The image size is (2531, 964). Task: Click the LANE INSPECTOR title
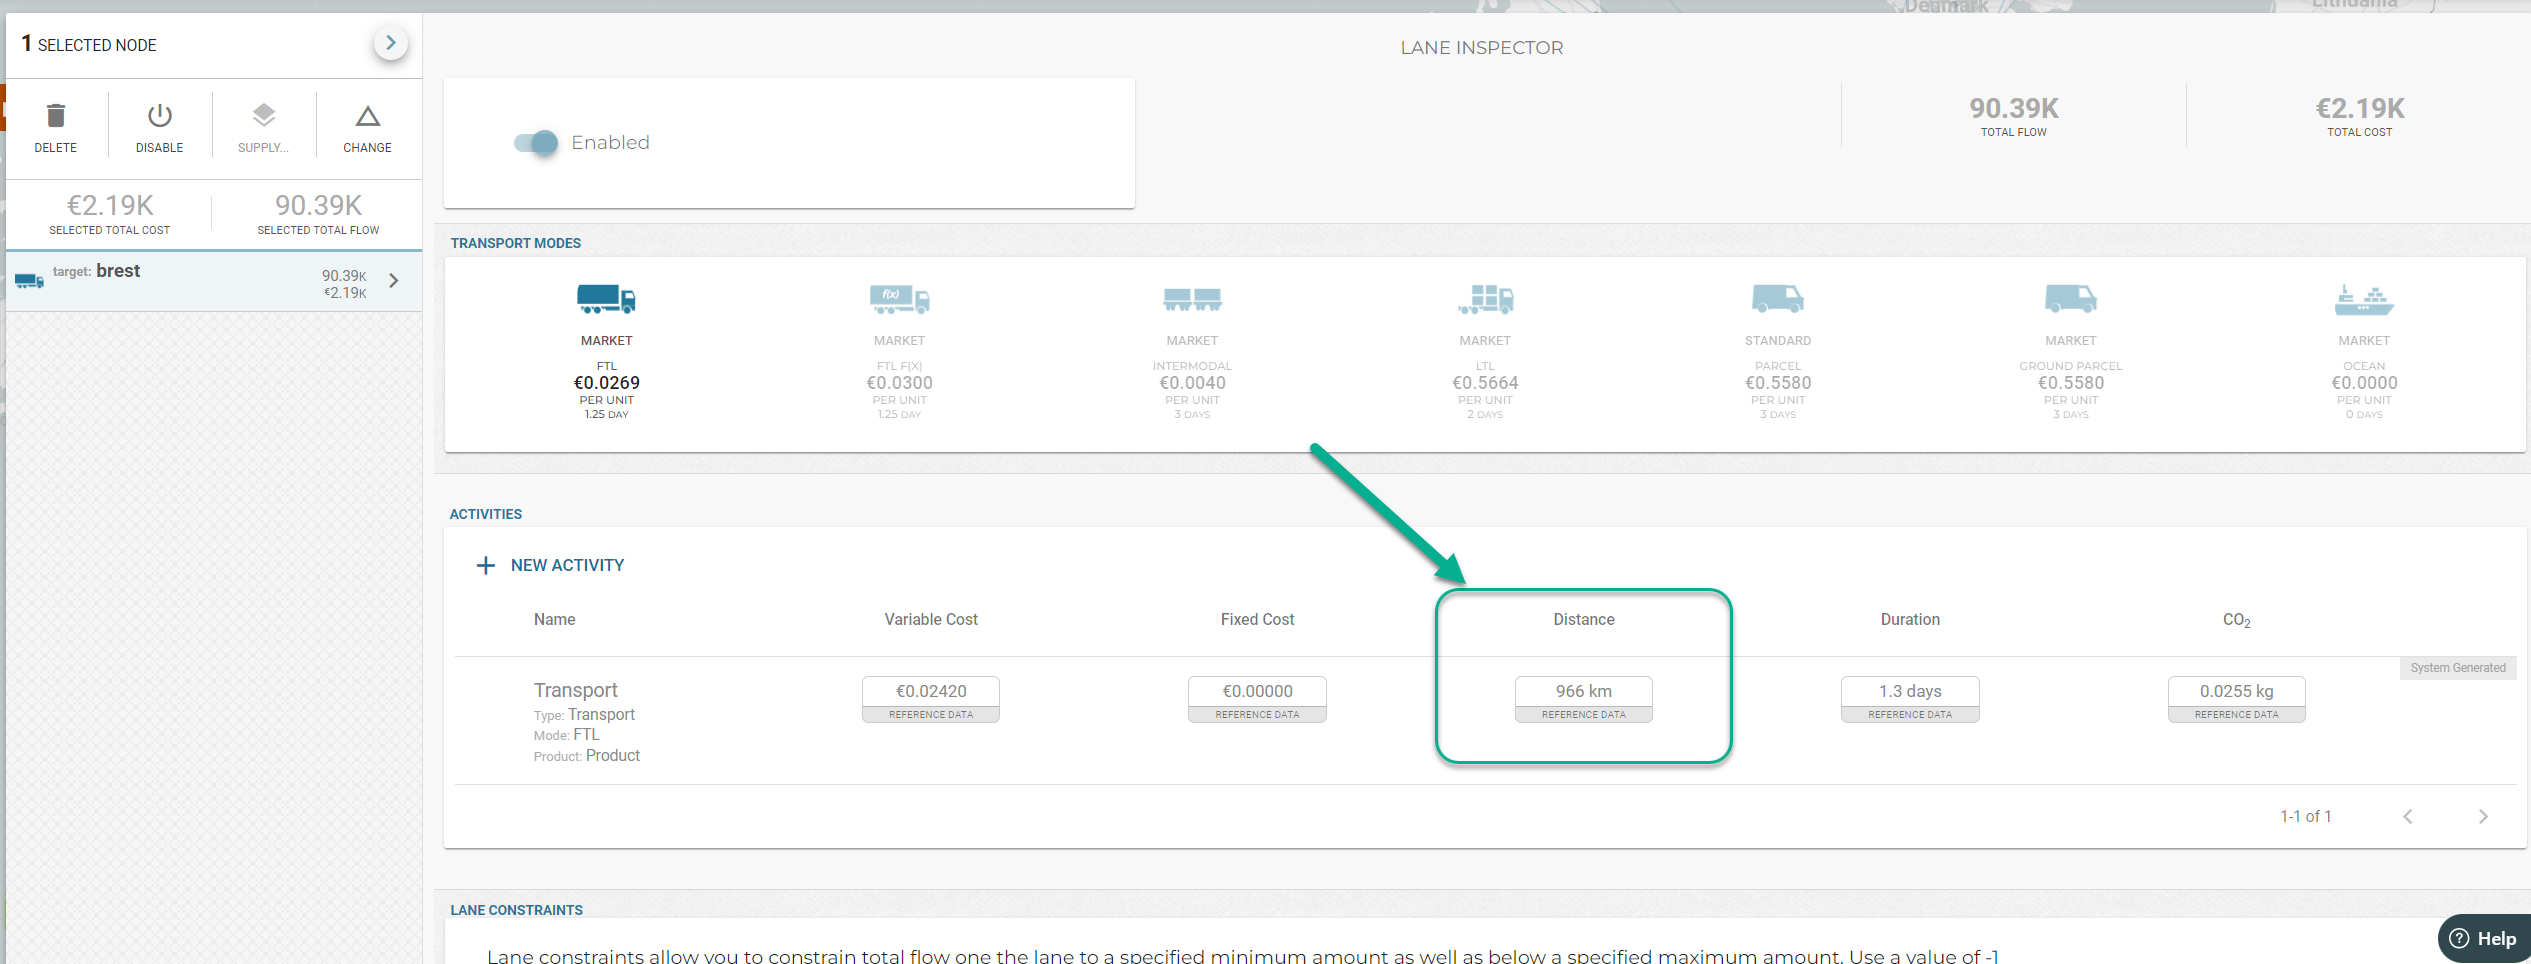click(1481, 48)
